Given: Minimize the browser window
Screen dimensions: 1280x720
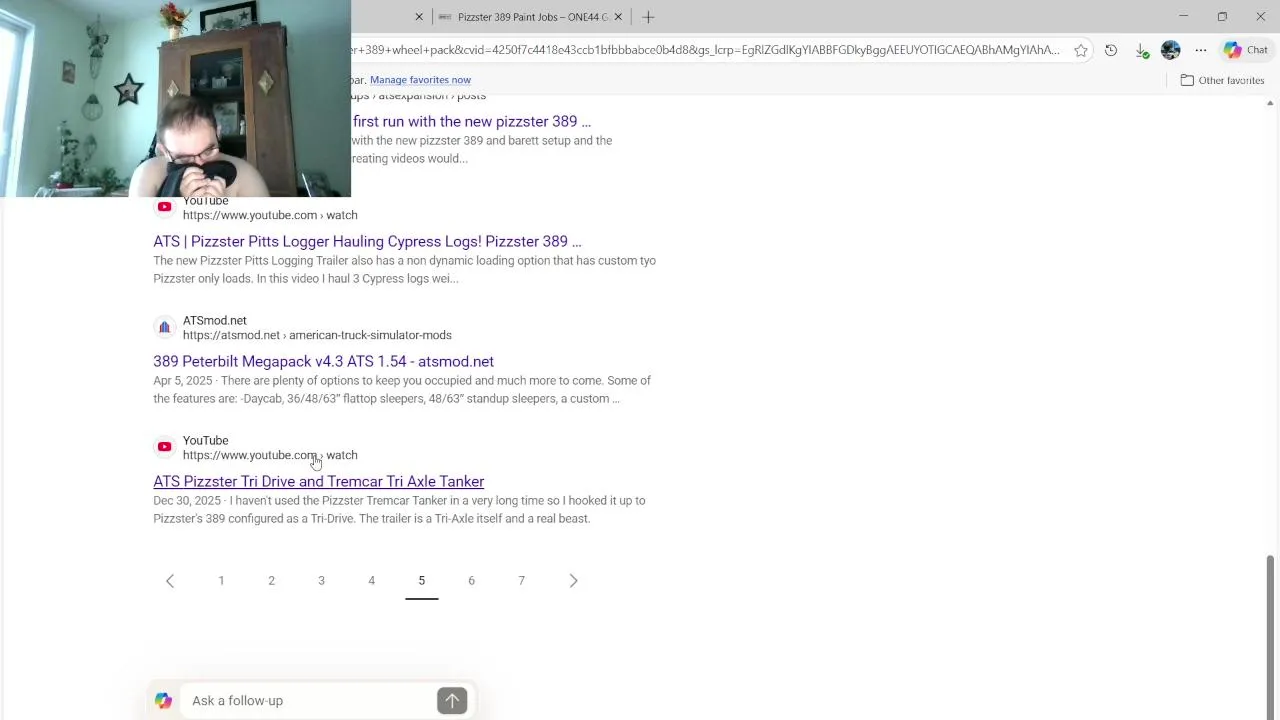Looking at the screenshot, I should click(1184, 17).
